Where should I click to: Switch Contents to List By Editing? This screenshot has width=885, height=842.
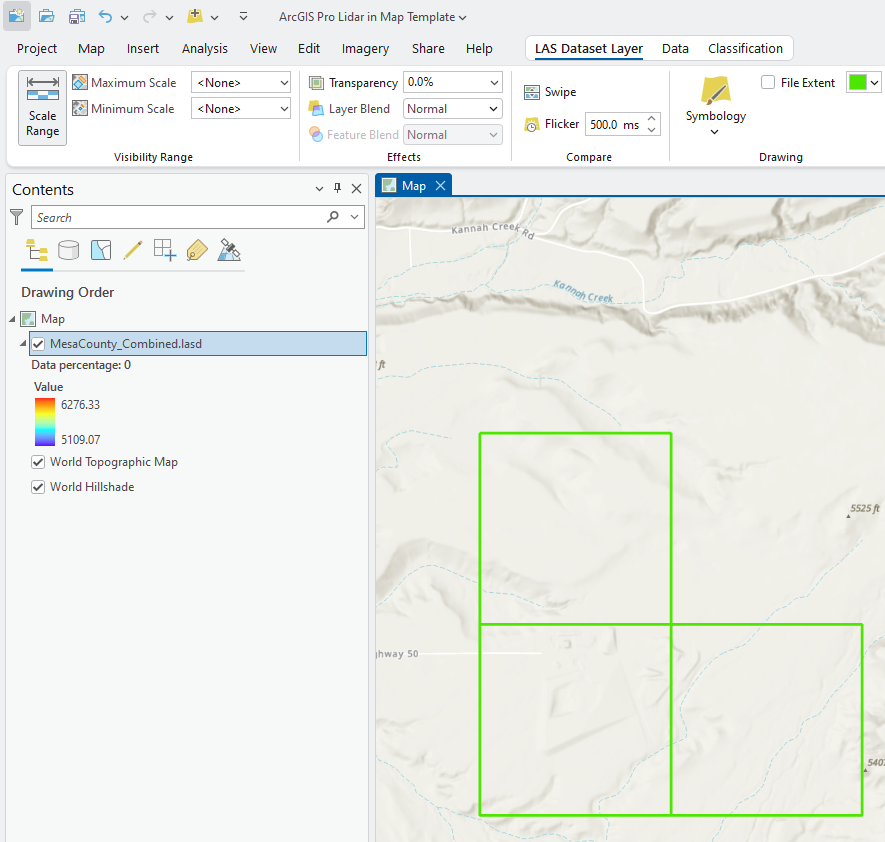coord(133,250)
